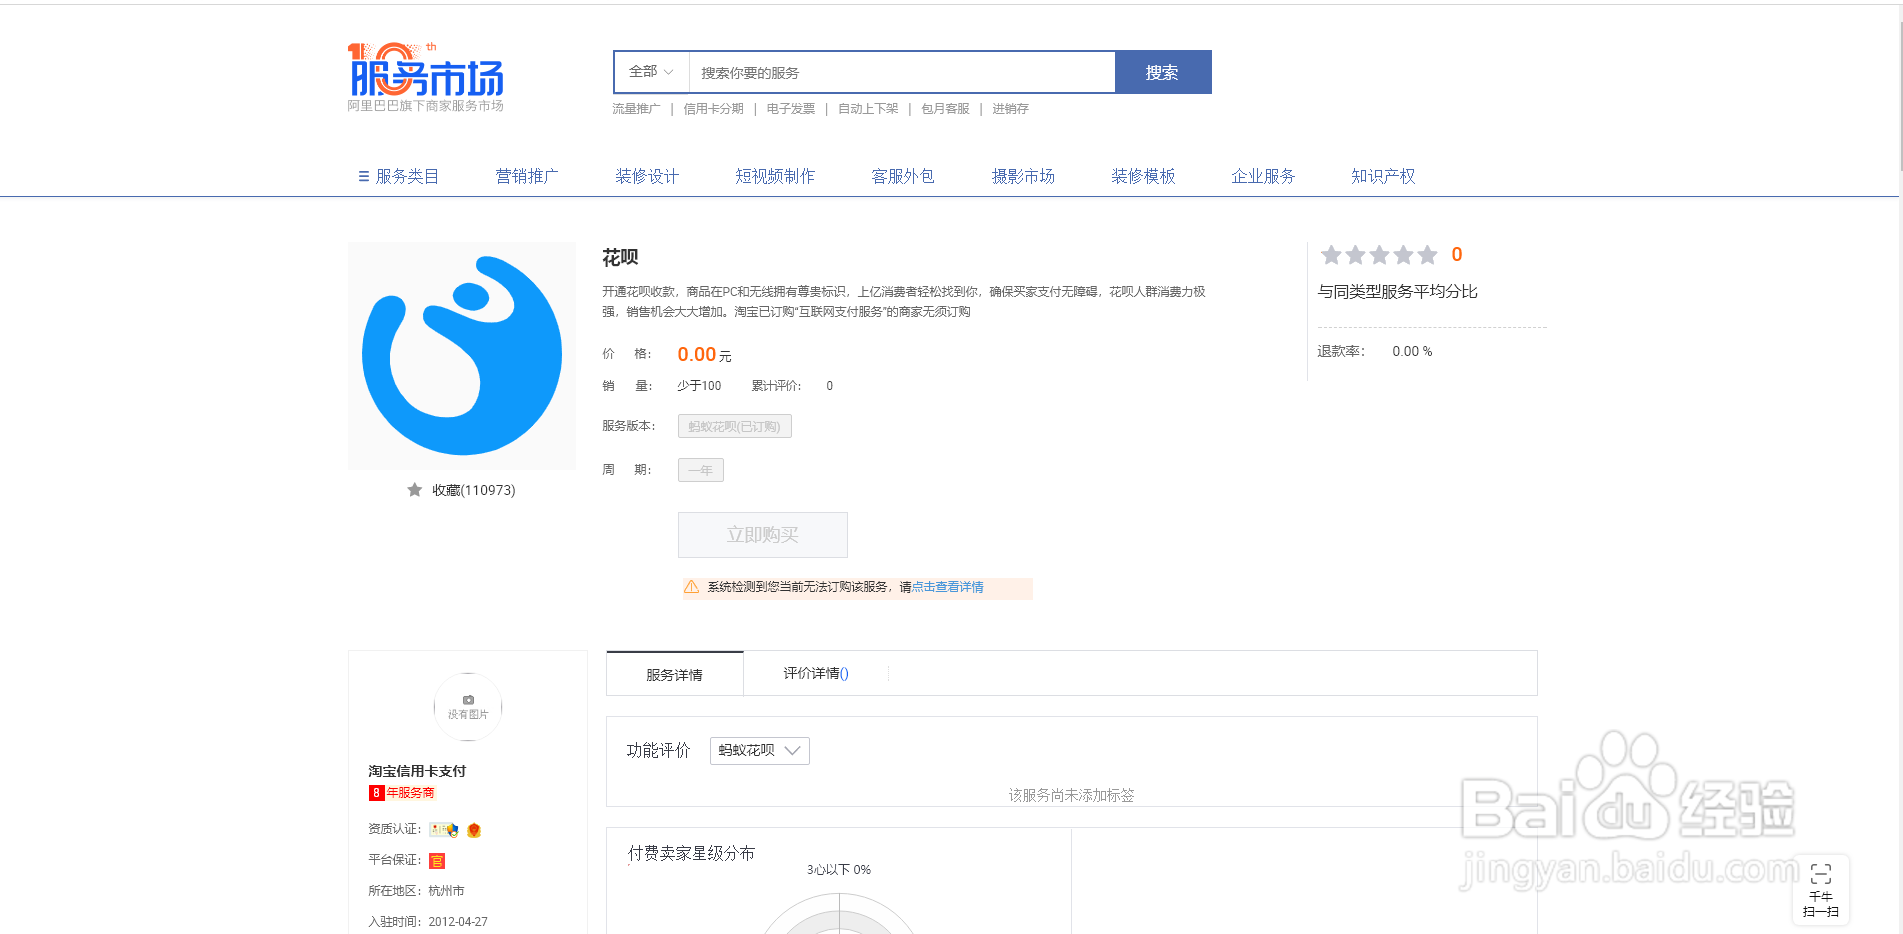This screenshot has width=1903, height=934.
Task: Click the 淘宝信用卡支付 seller name
Action: pyautogui.click(x=417, y=771)
